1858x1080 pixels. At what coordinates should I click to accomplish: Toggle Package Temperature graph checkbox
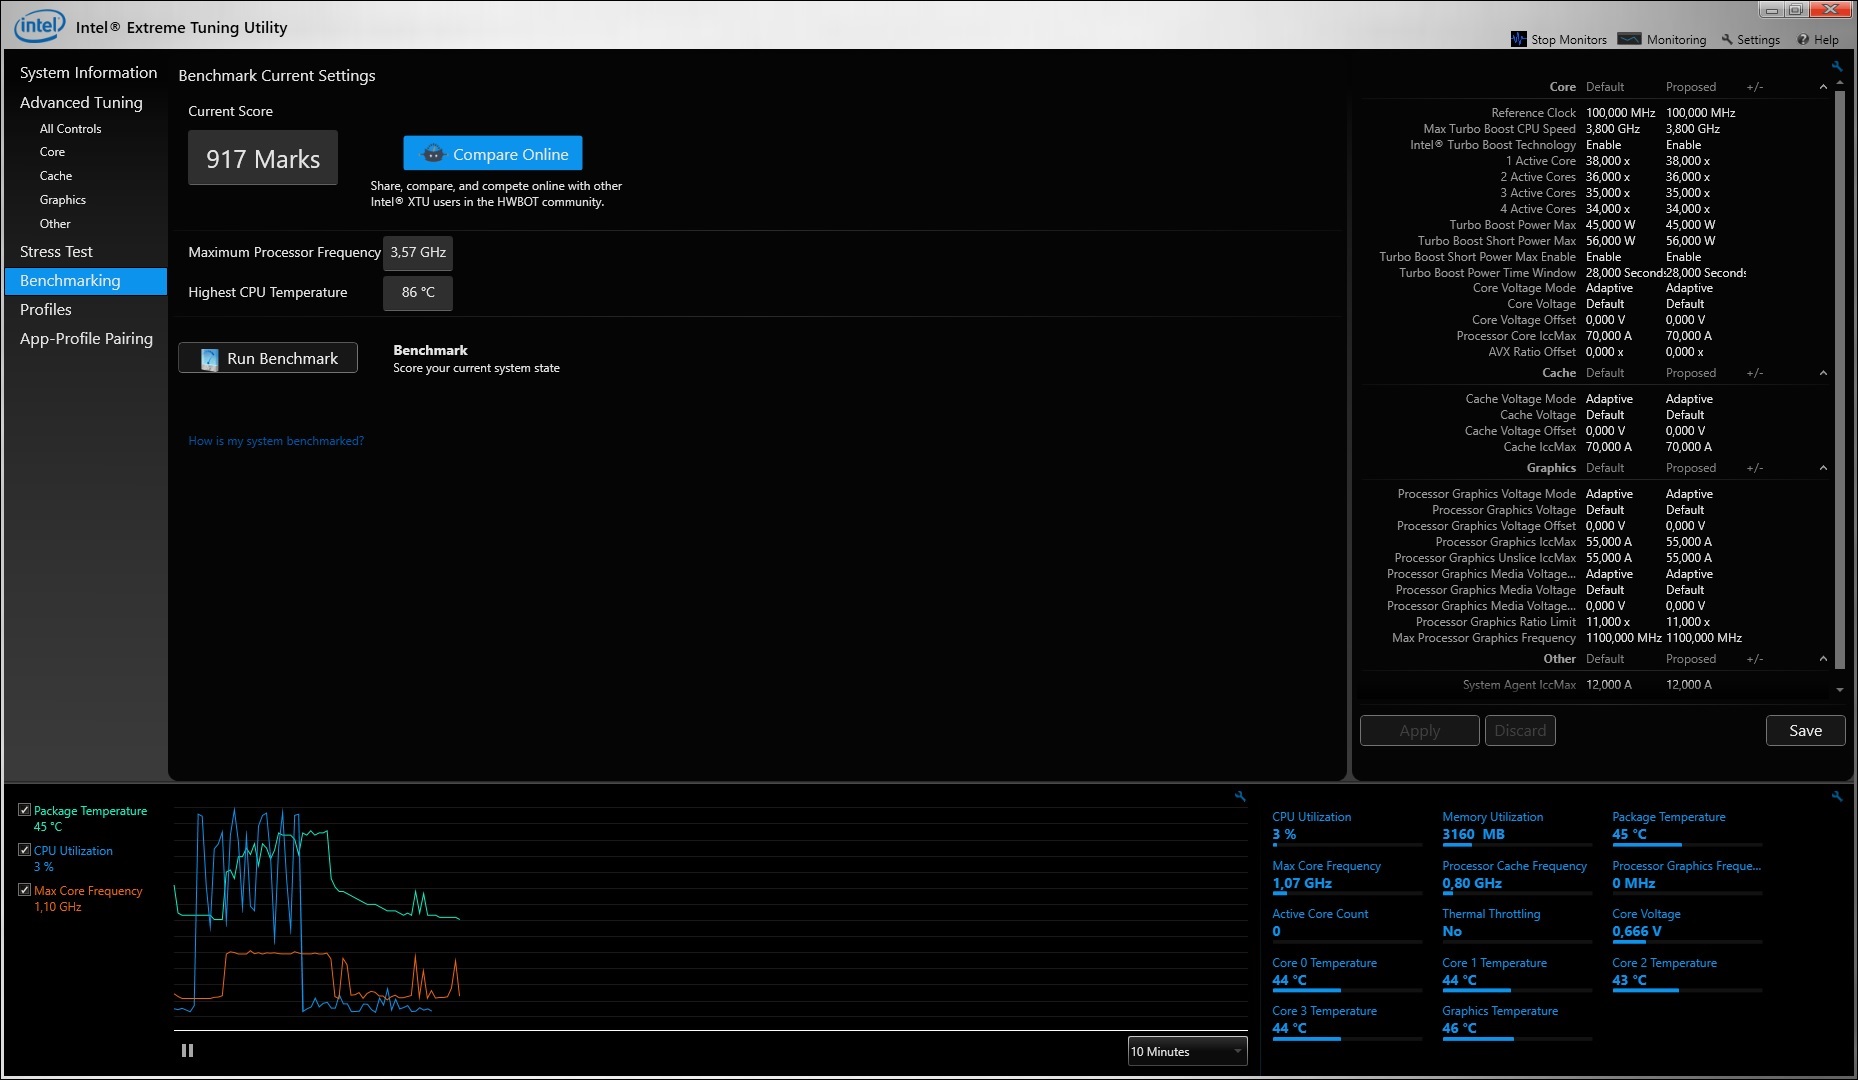pyautogui.click(x=24, y=810)
